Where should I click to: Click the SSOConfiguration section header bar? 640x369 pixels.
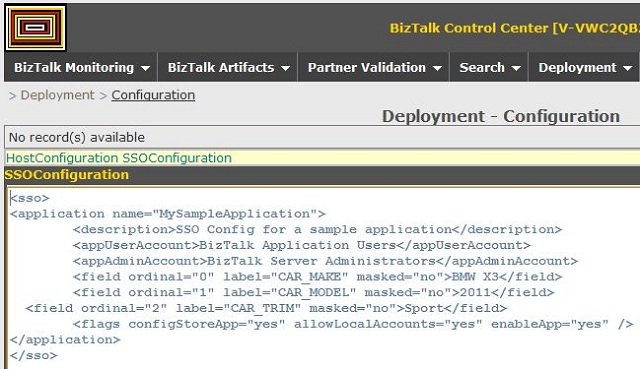[x=322, y=175]
